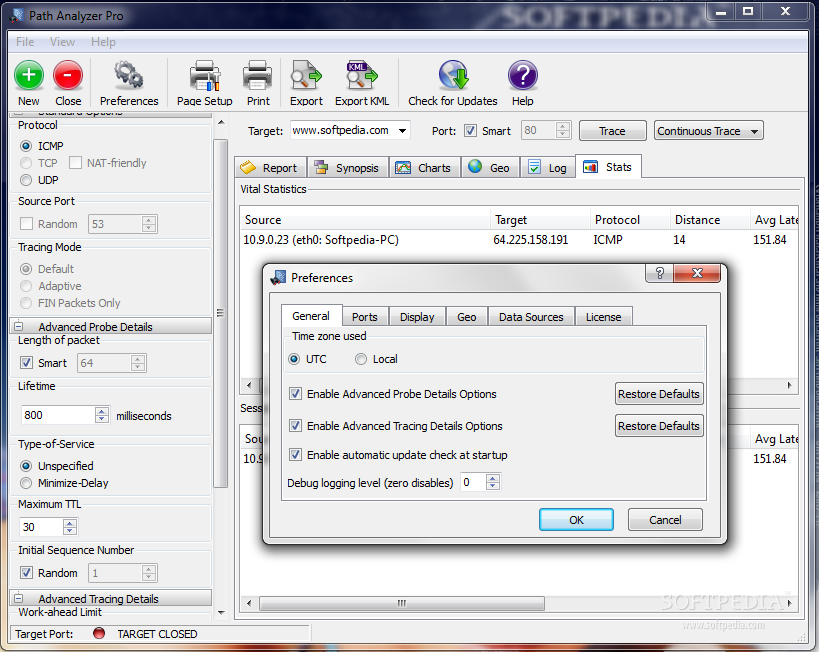Viewport: 819px width, 652px height.
Task: Toggle Initial Sequence Number Random checkbox
Action: tap(26, 573)
